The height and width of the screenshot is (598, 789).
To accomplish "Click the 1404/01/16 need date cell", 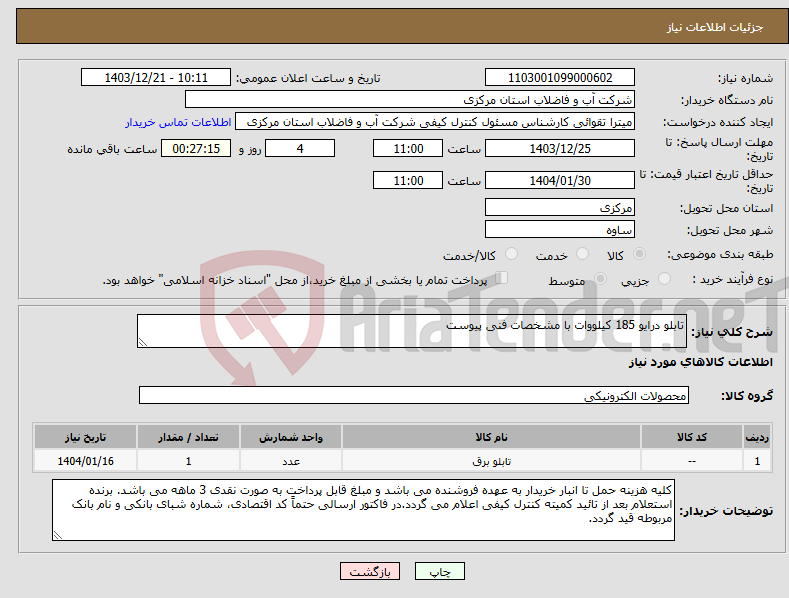I will 85,461.
